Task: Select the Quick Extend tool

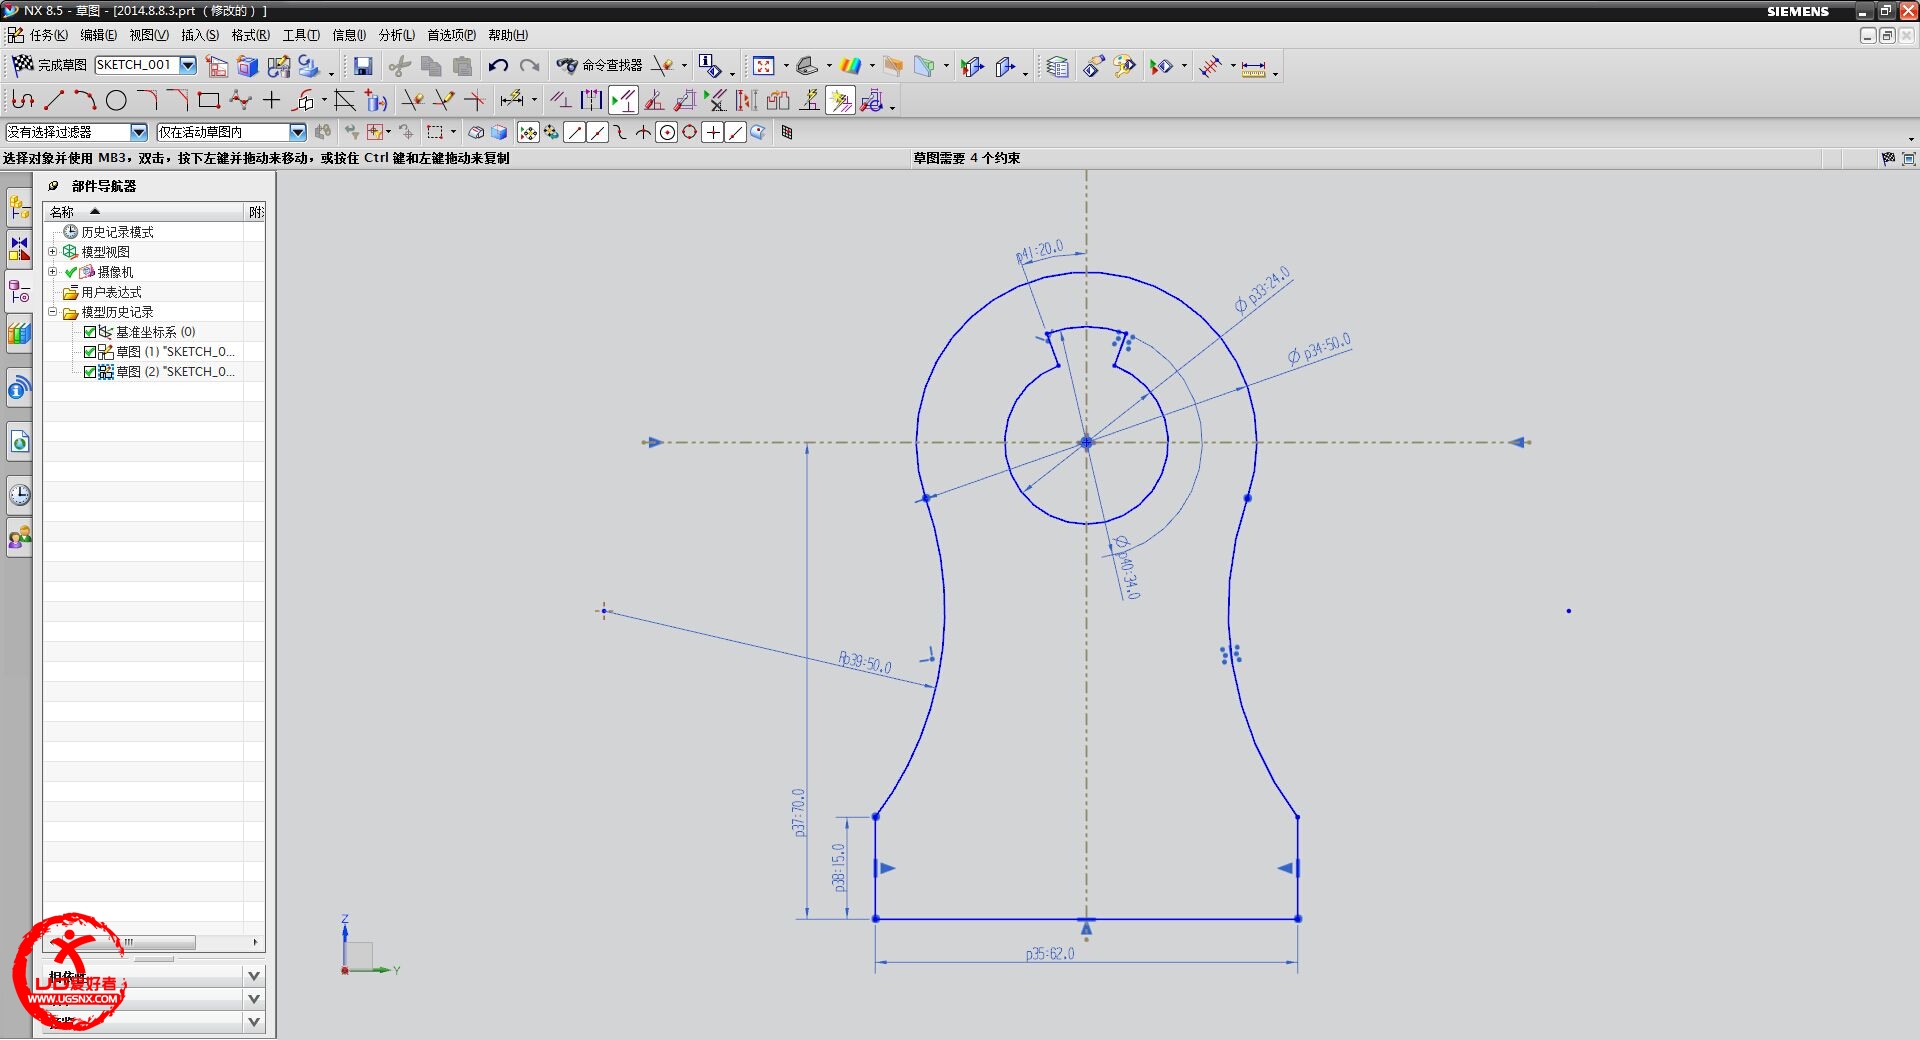Action: [x=444, y=100]
